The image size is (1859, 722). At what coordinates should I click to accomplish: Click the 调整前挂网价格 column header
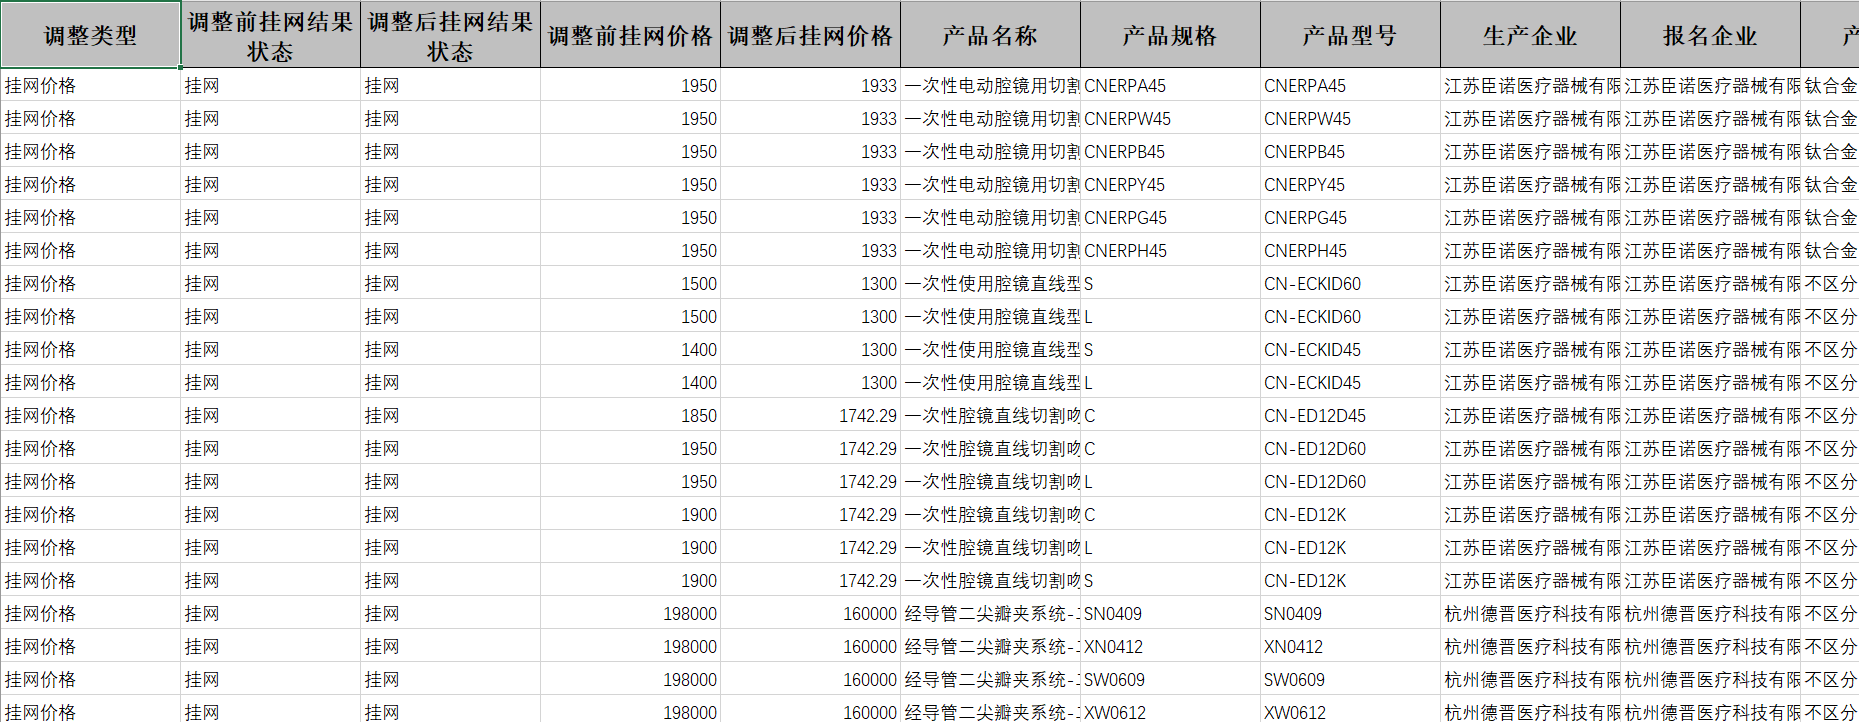630,36
